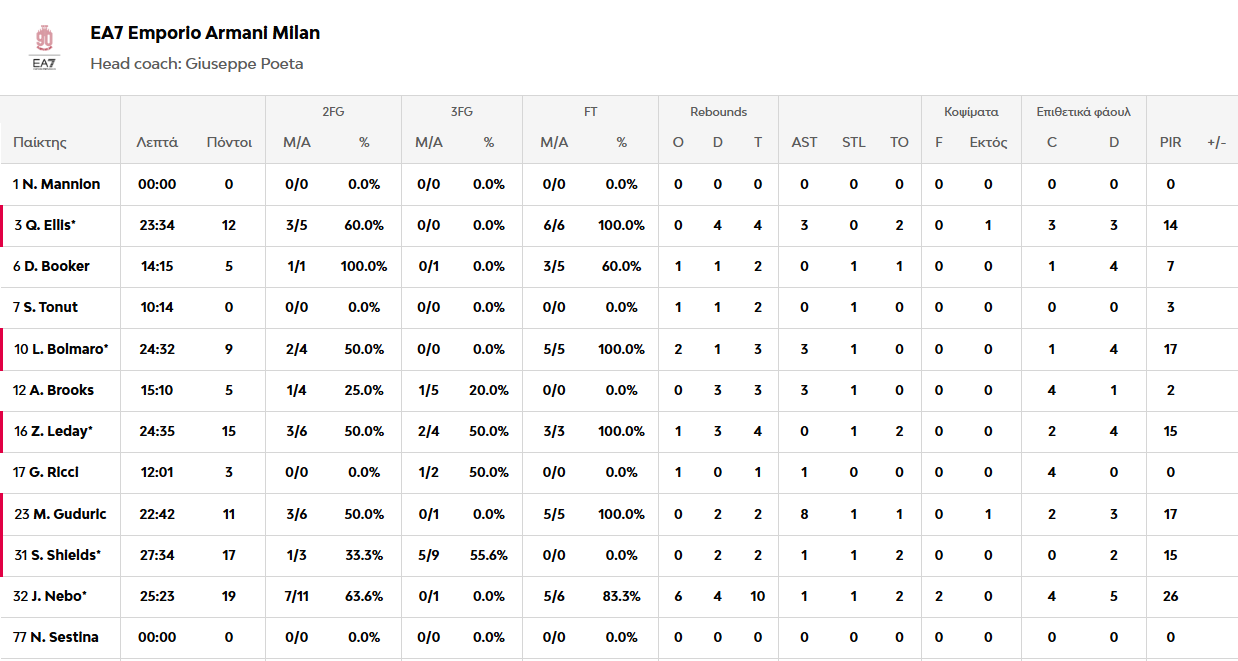
Task: Open the EA7 Emporio Armani Milan team title
Action: point(205,33)
